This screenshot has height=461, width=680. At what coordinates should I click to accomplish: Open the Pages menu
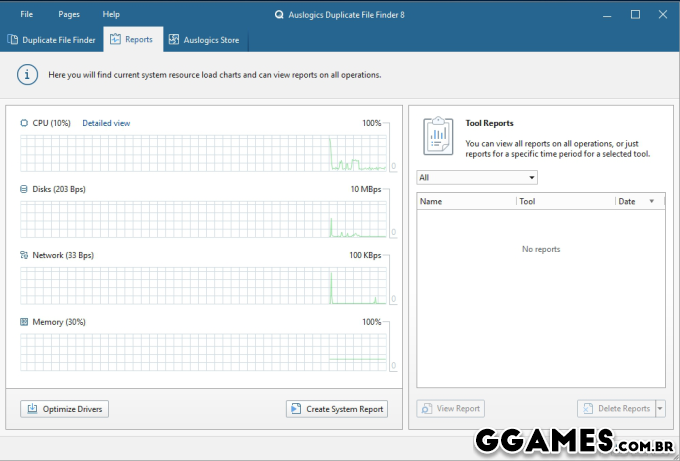click(69, 15)
